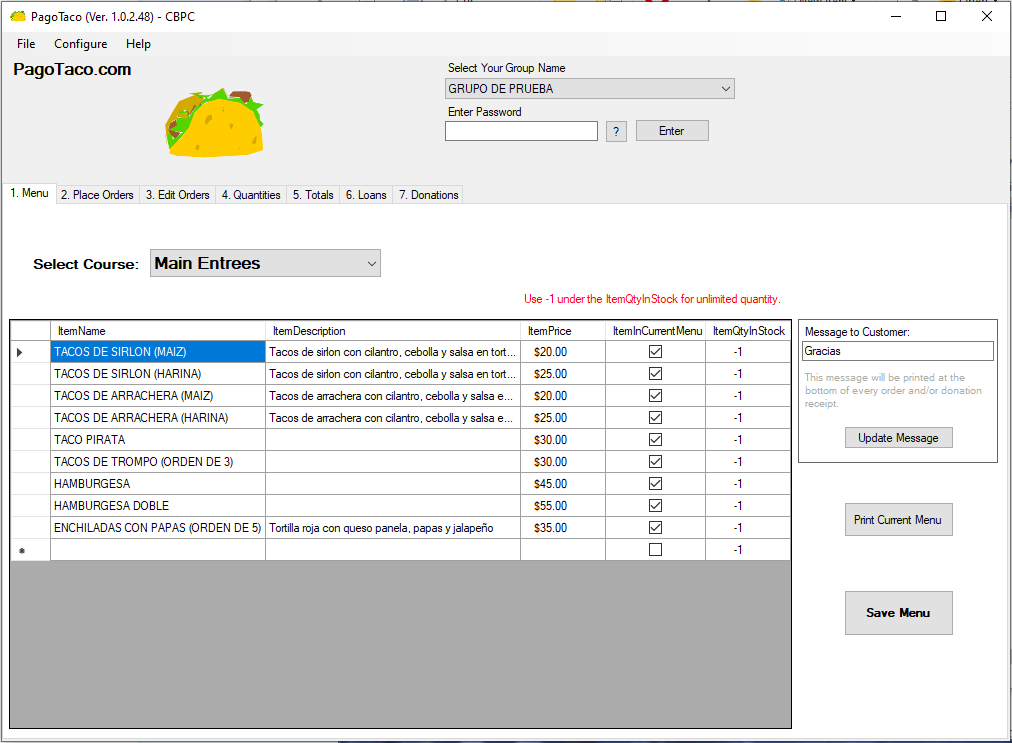The image size is (1012, 743).
Task: Click the Save Menu button
Action: pyautogui.click(x=898, y=613)
